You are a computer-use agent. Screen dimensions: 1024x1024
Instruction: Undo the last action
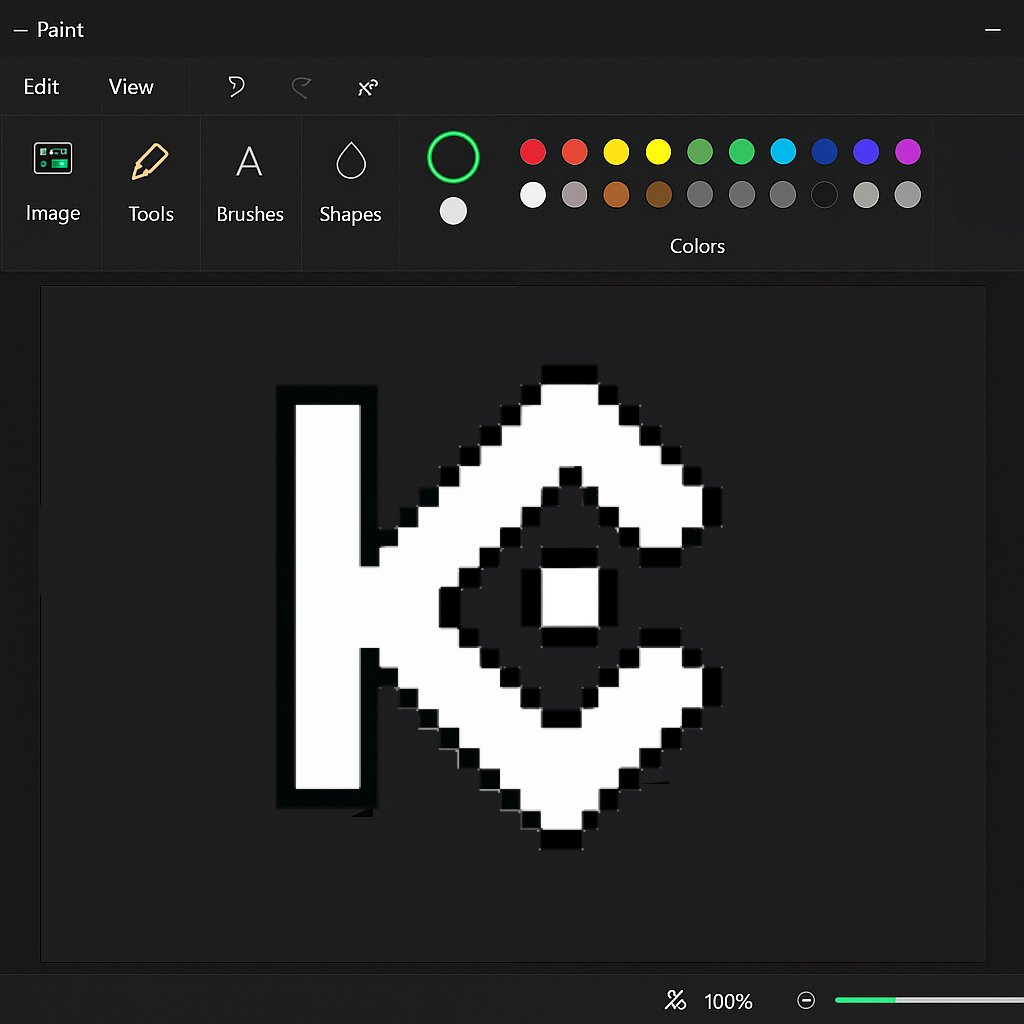(x=236, y=86)
